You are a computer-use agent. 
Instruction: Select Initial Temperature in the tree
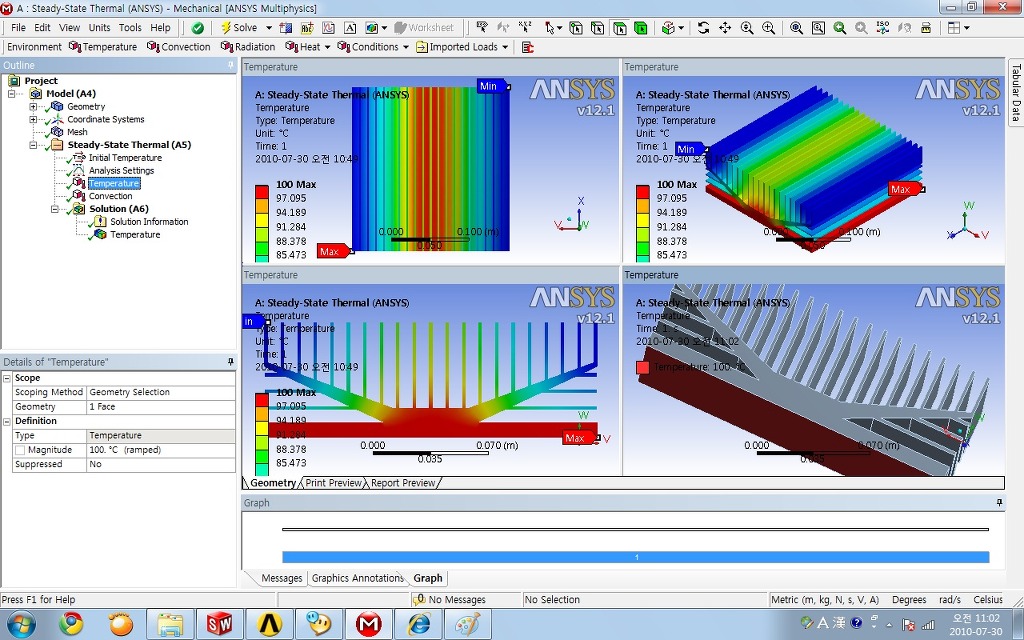pyautogui.click(x=125, y=158)
